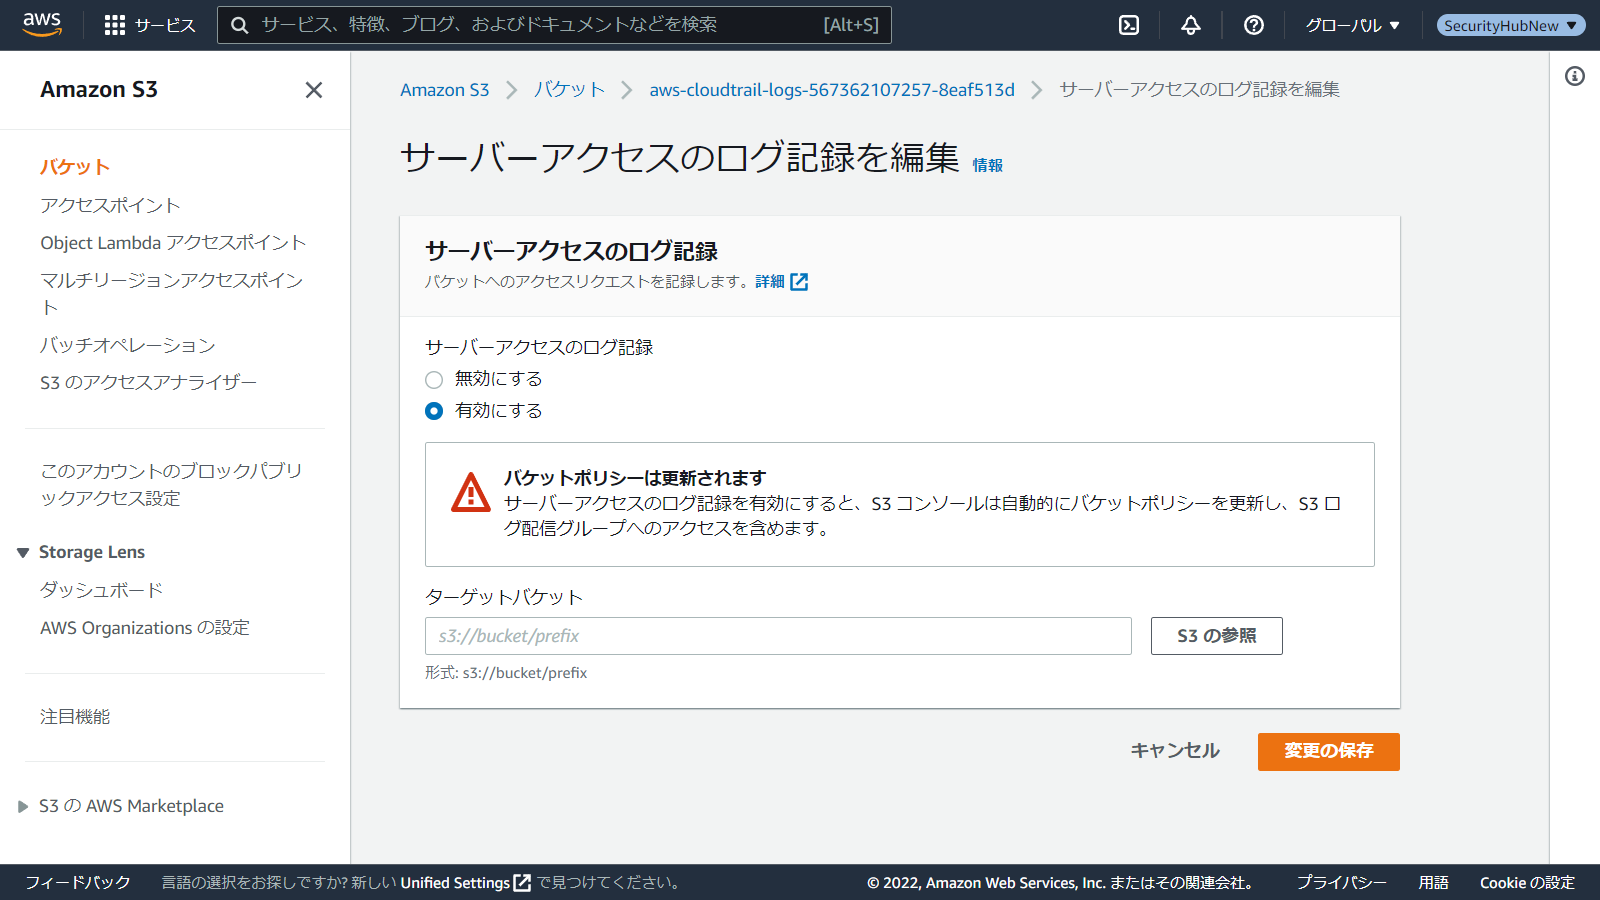Open the notifications bell icon
Screen dimensions: 1600x900
pyautogui.click(x=1190, y=25)
